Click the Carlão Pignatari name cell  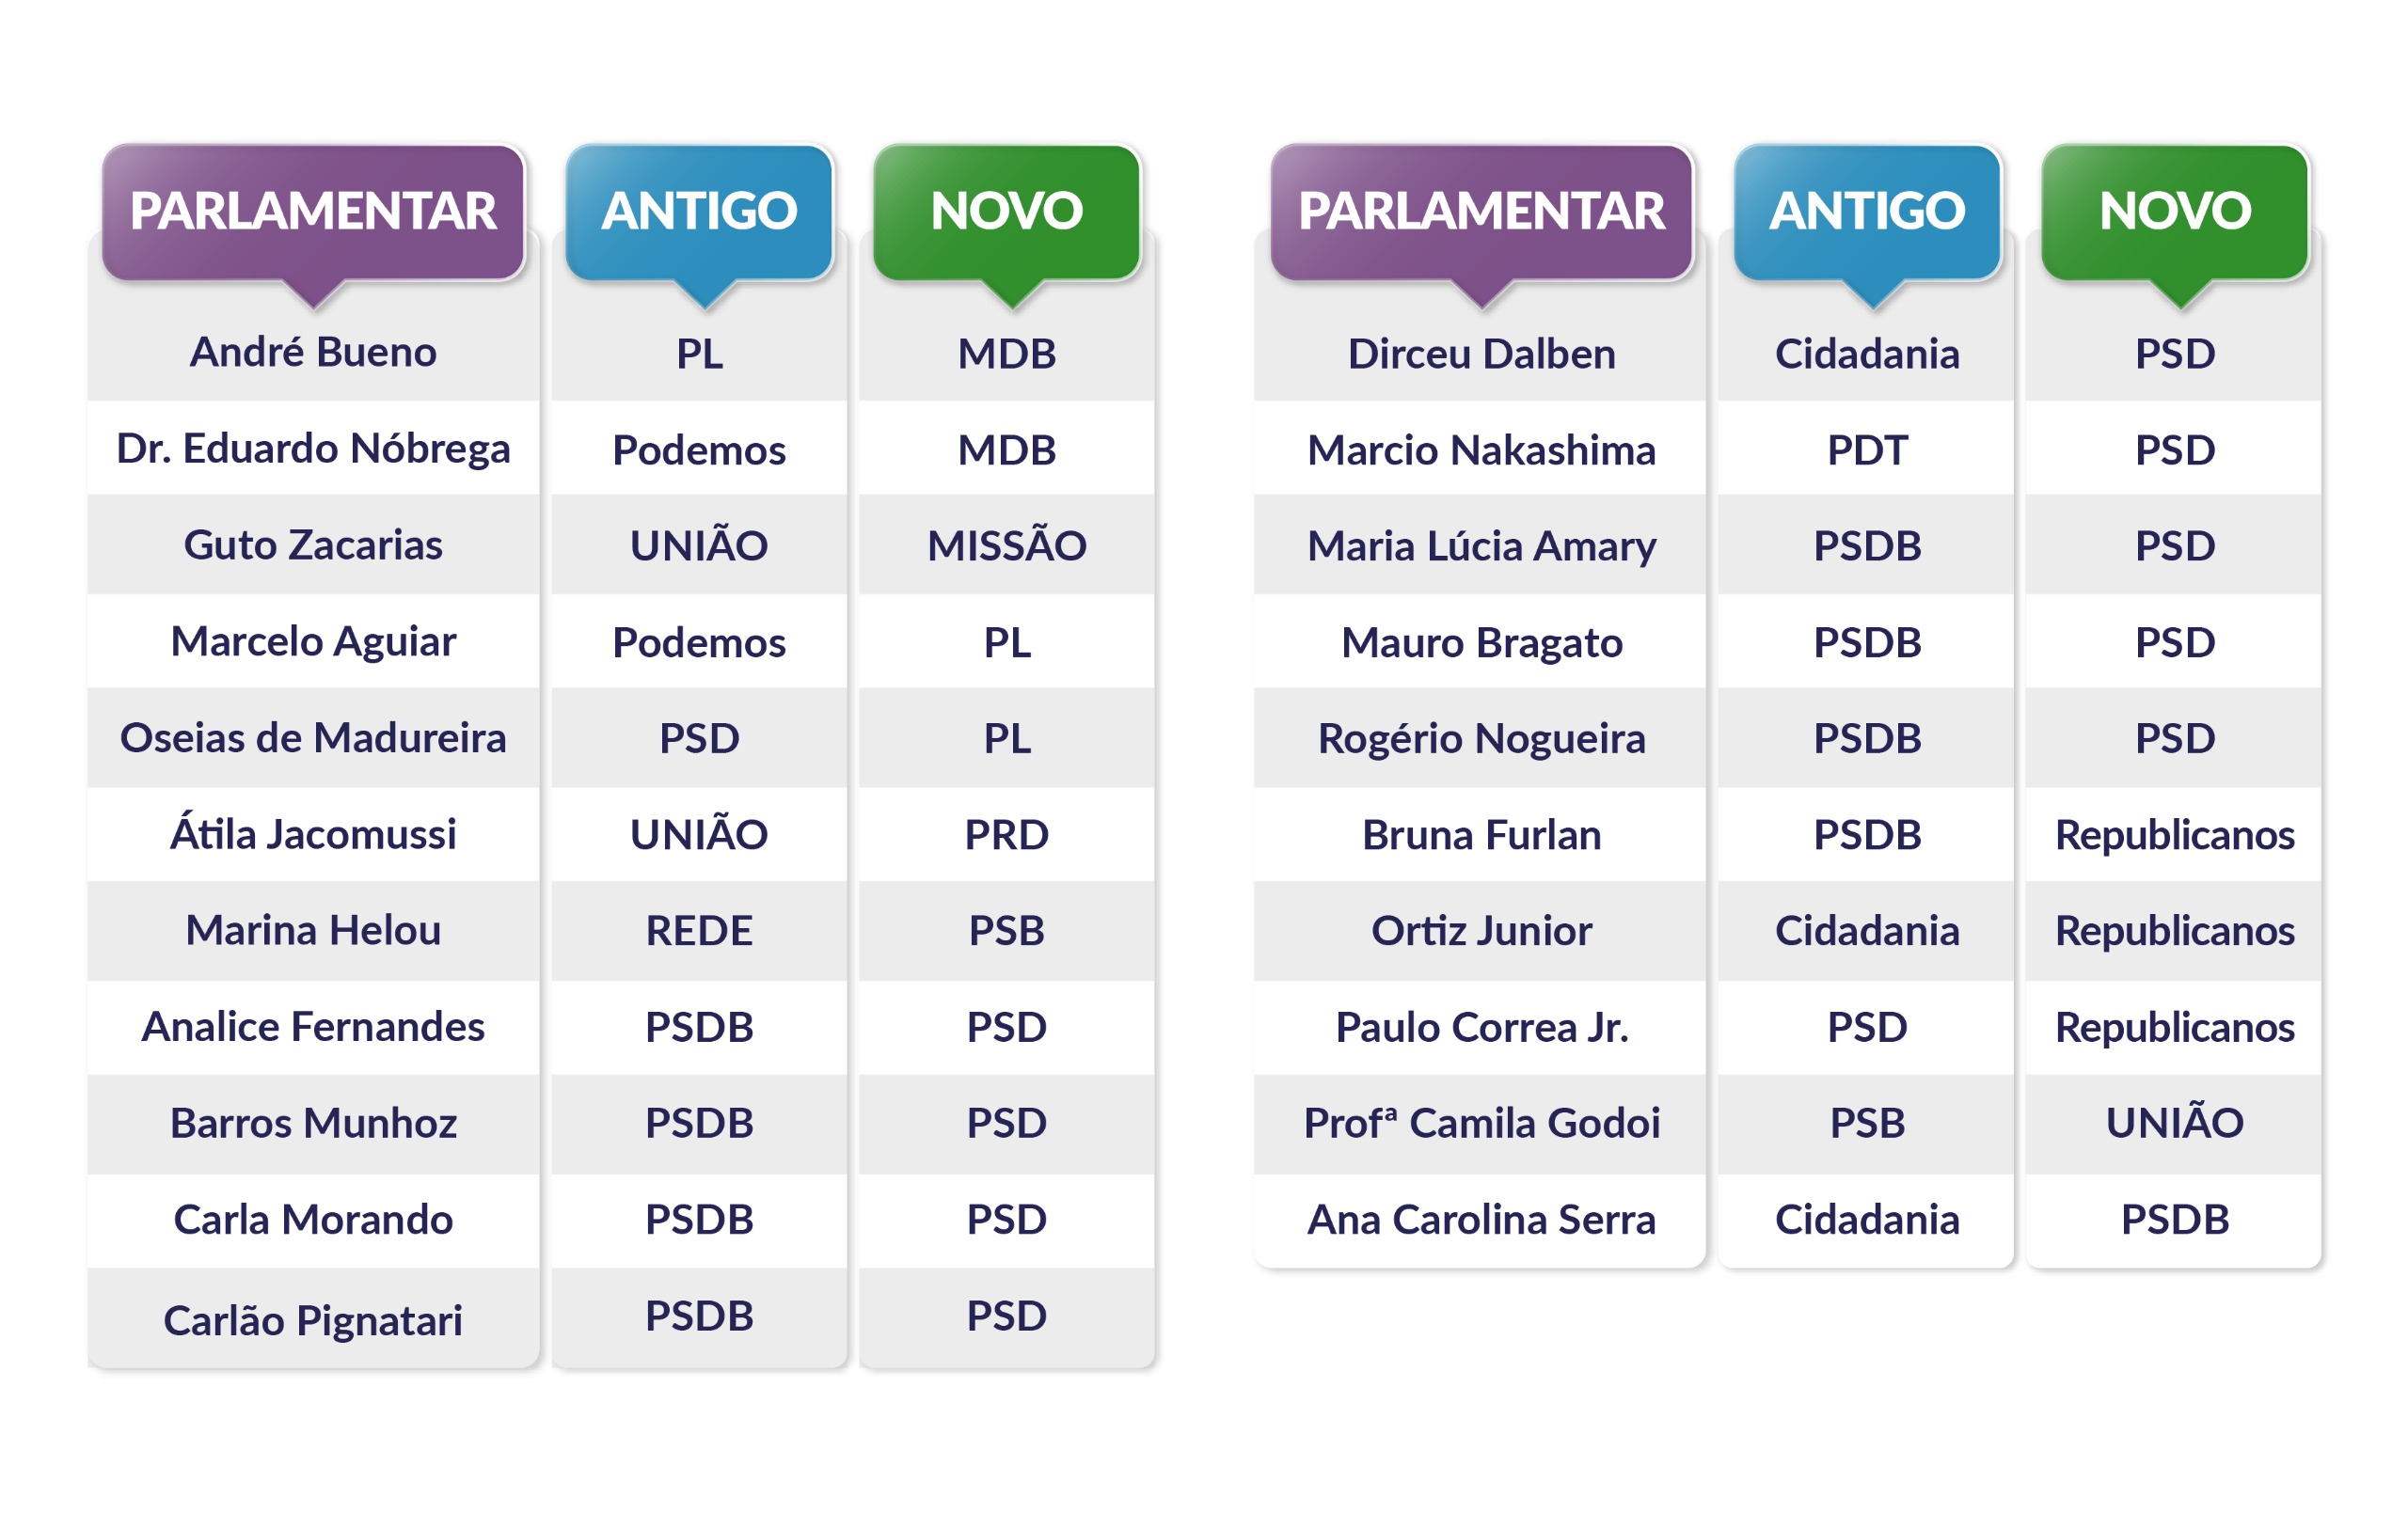313,1320
